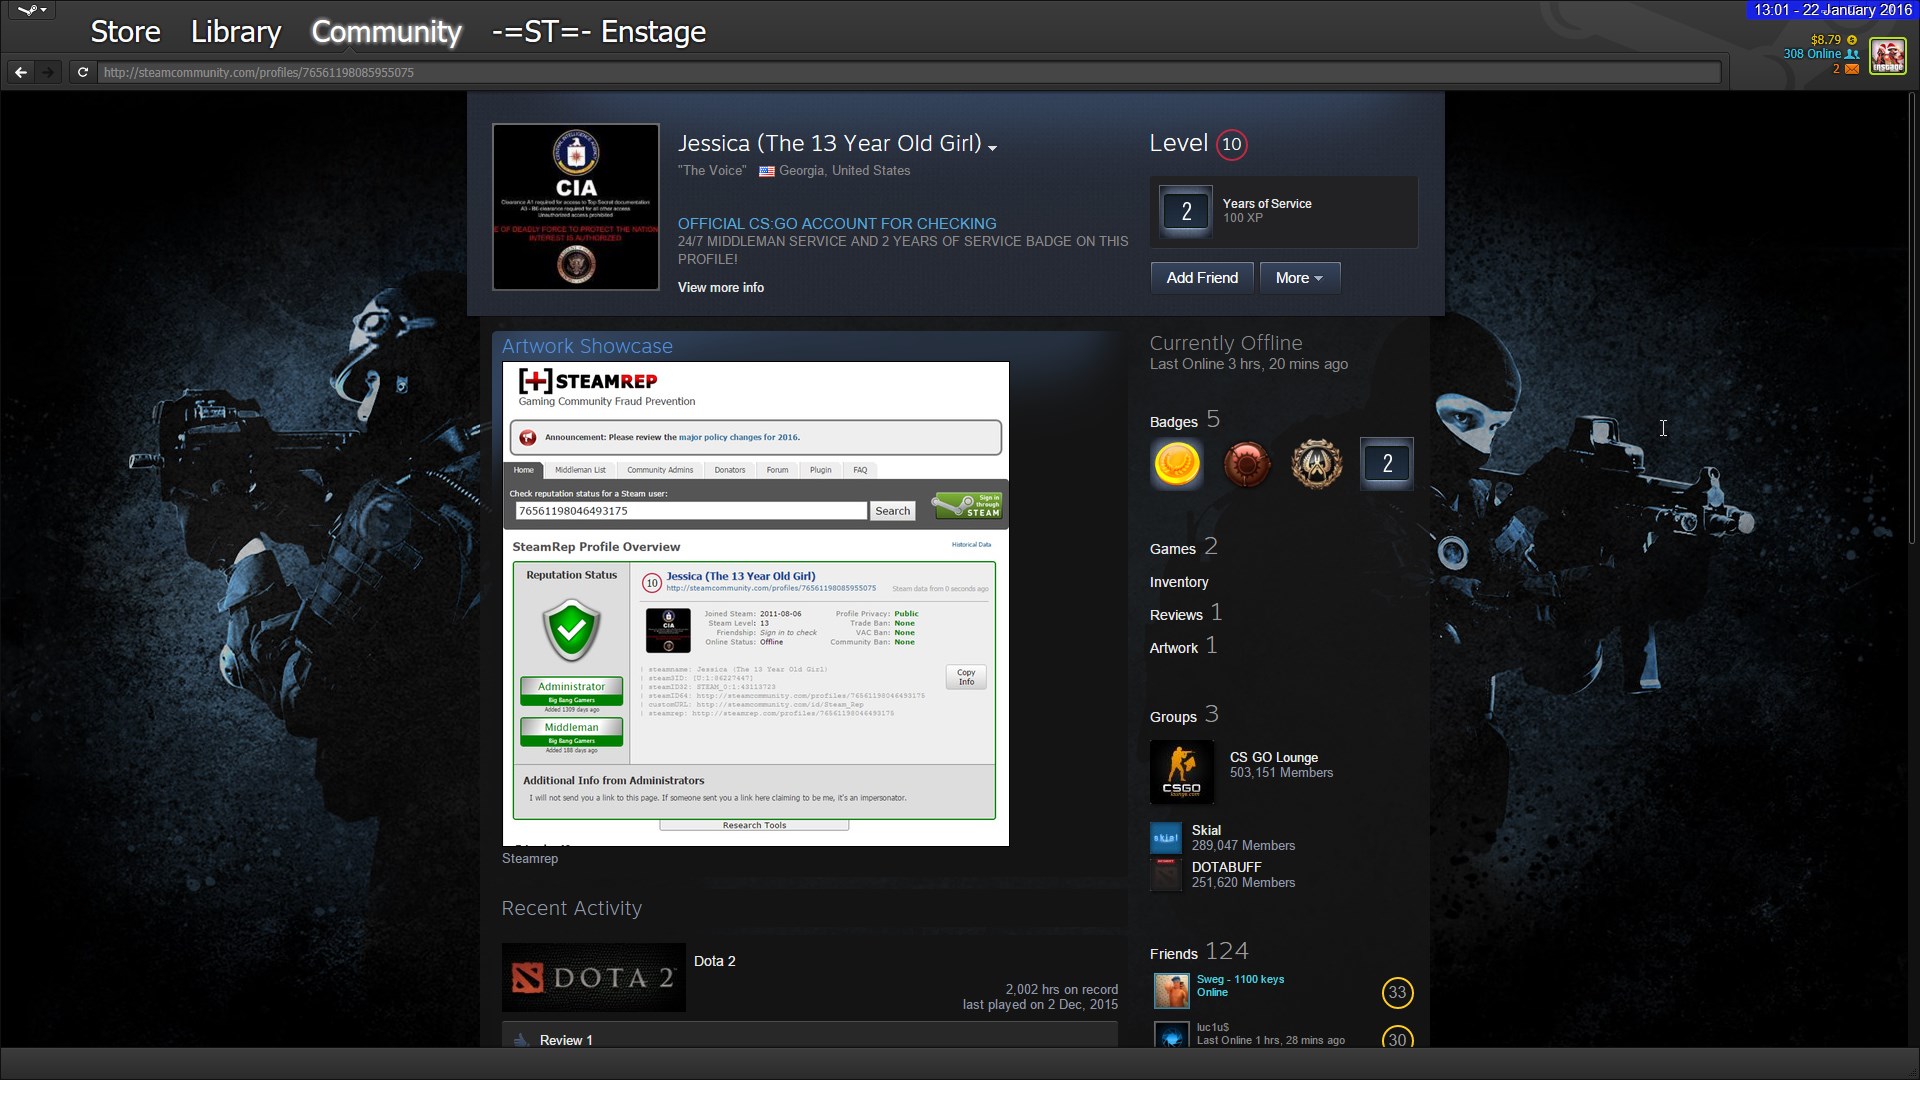Click the page vertical scrollbar
The image size is (1920, 1110).
(1912, 320)
